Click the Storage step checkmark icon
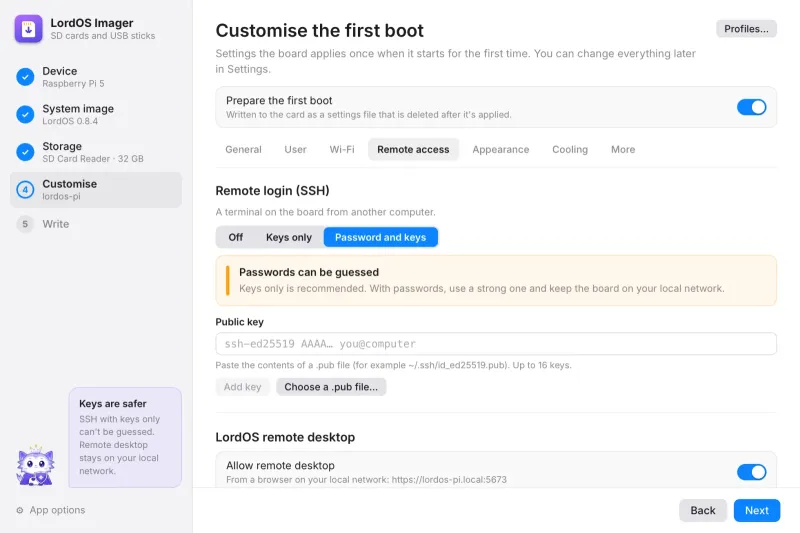 pos(25,152)
